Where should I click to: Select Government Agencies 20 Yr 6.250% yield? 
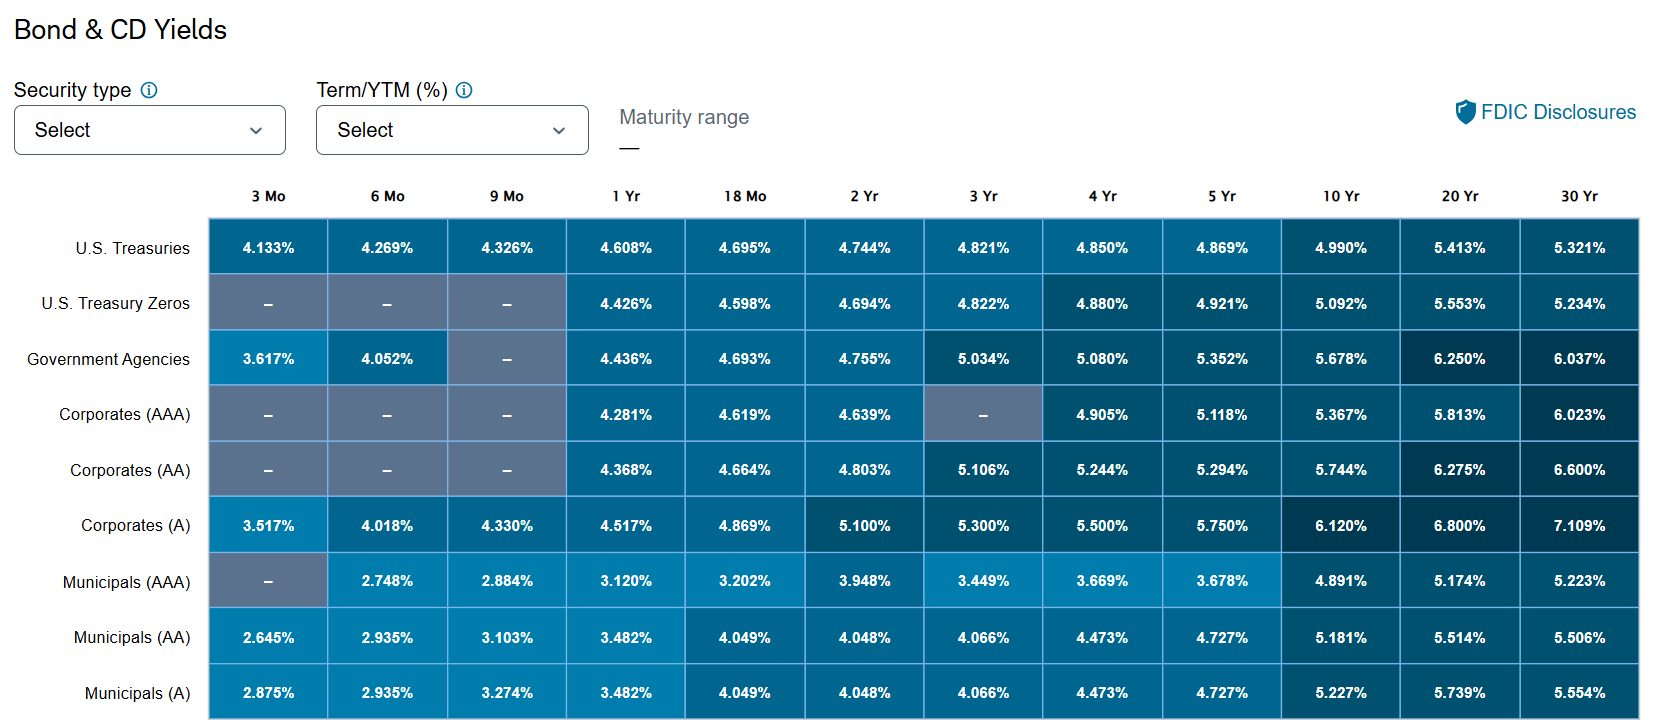click(1460, 358)
